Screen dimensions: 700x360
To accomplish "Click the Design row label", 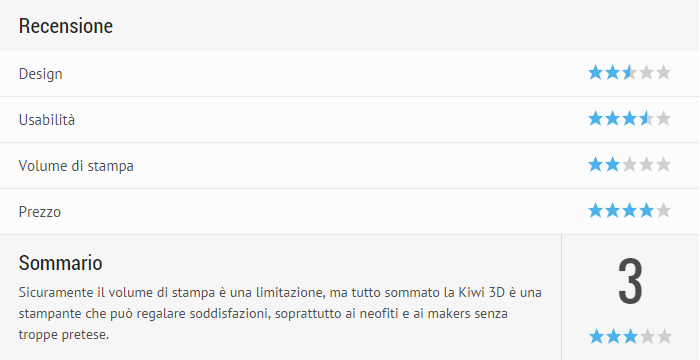I will (41, 74).
